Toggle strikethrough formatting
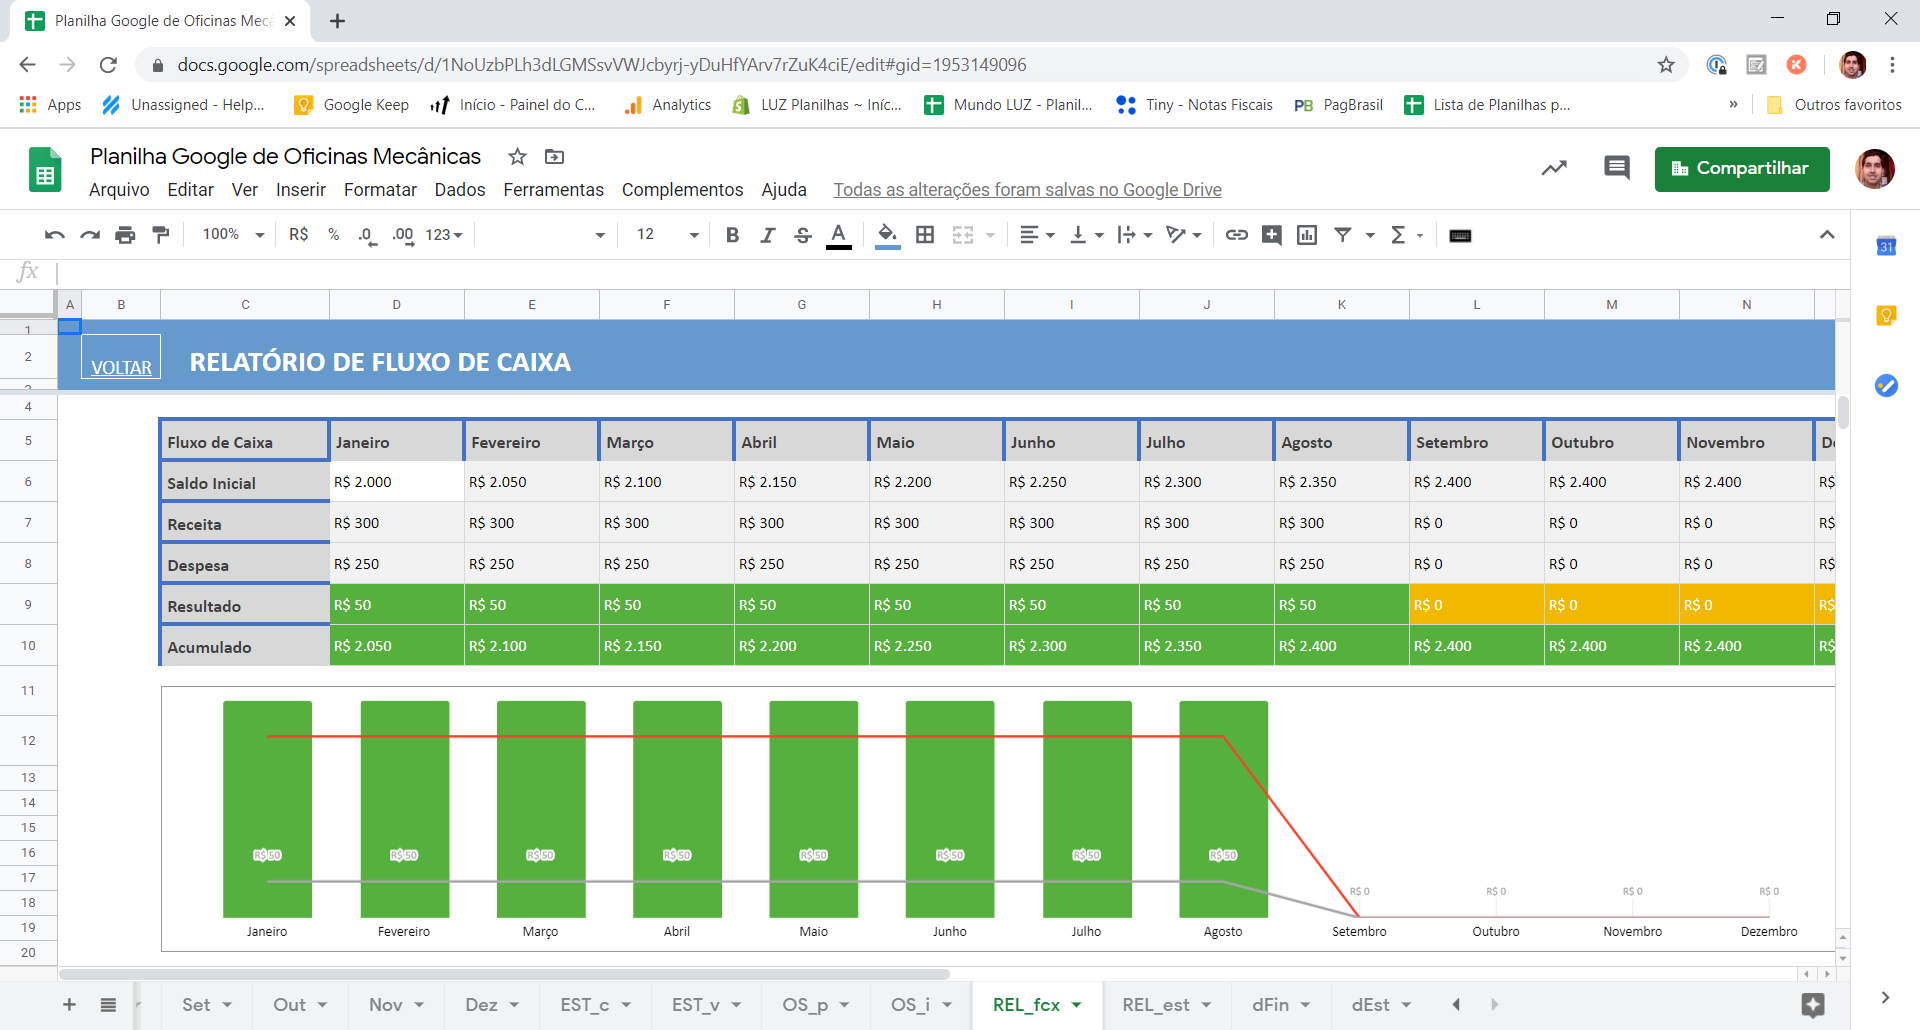The width and height of the screenshot is (1920, 1030). (x=802, y=235)
